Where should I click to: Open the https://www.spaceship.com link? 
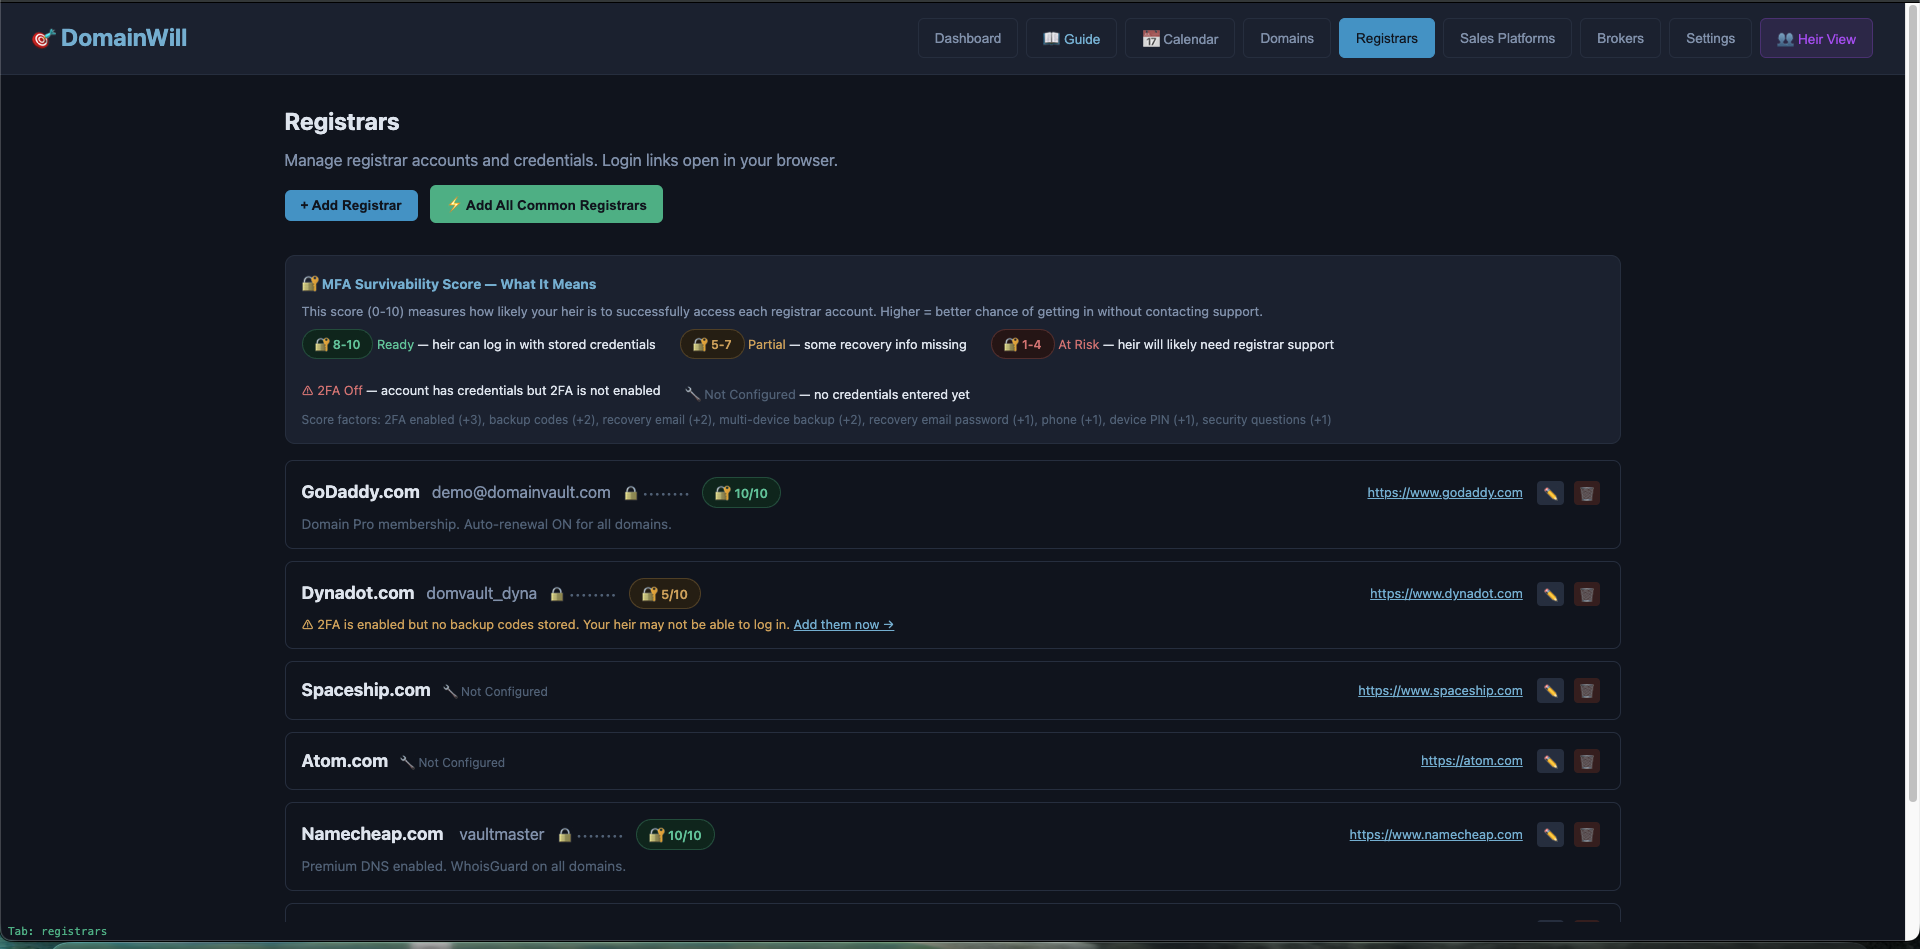(1440, 690)
